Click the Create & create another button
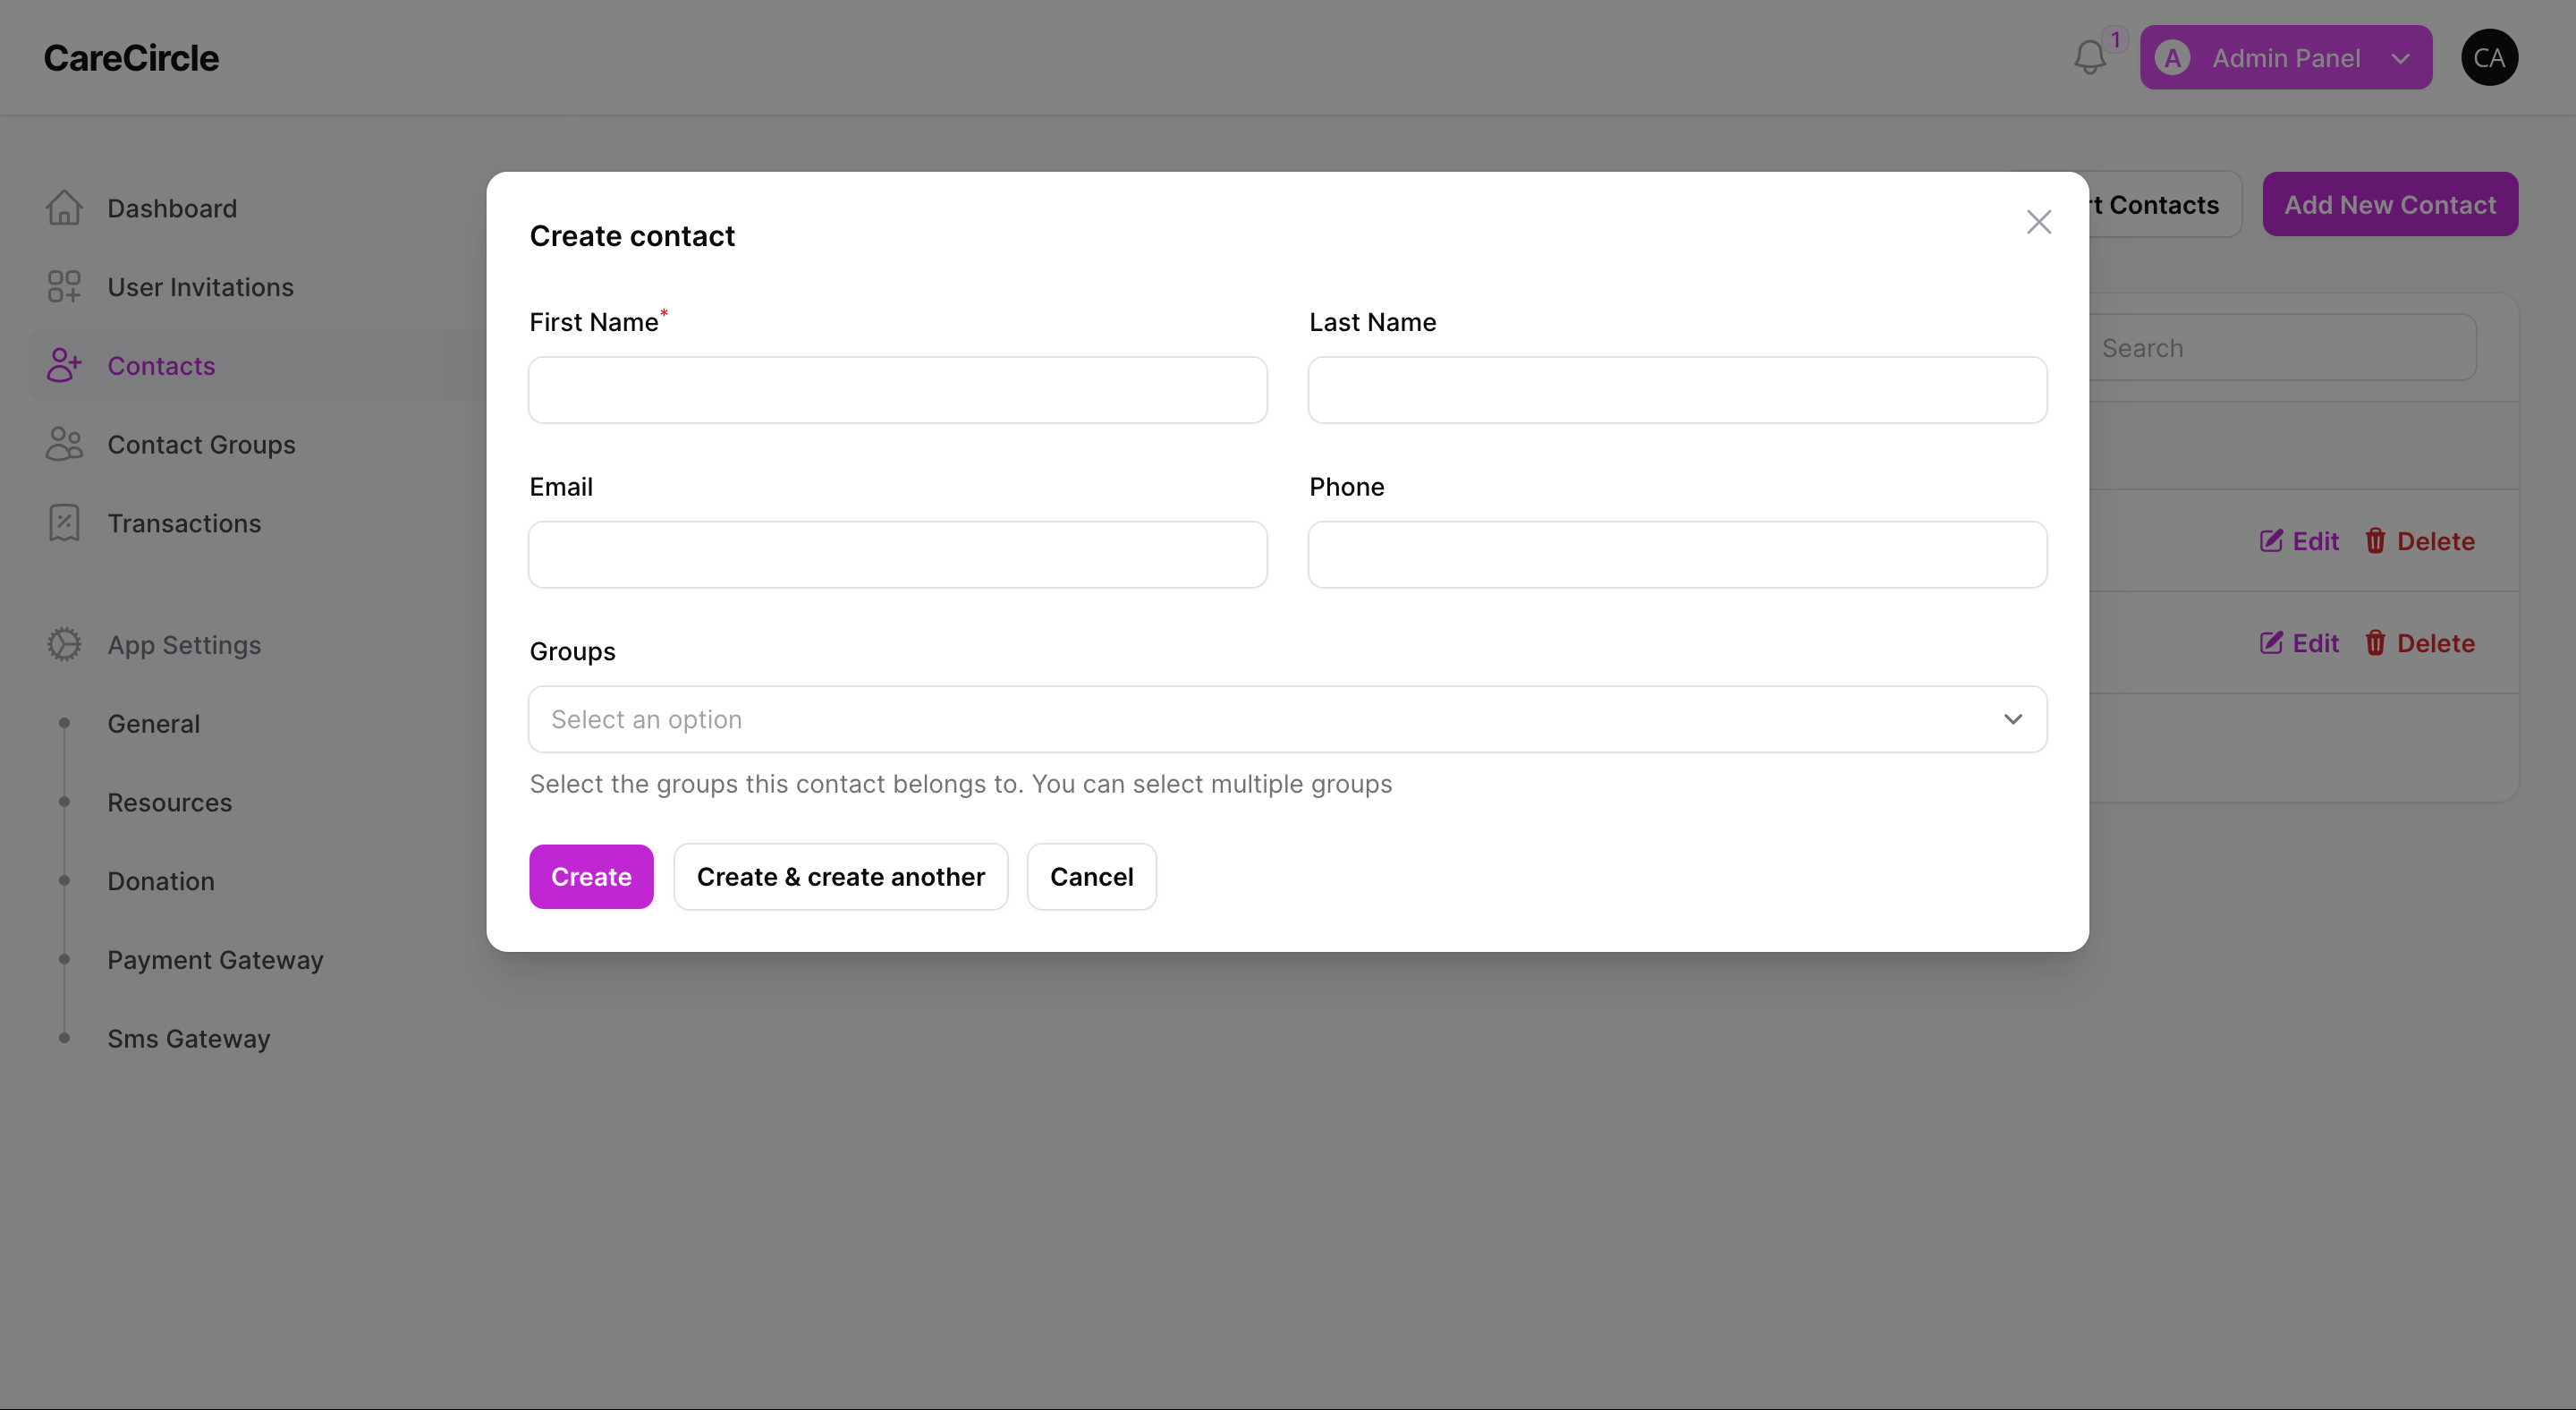2576x1410 pixels. [x=840, y=875]
